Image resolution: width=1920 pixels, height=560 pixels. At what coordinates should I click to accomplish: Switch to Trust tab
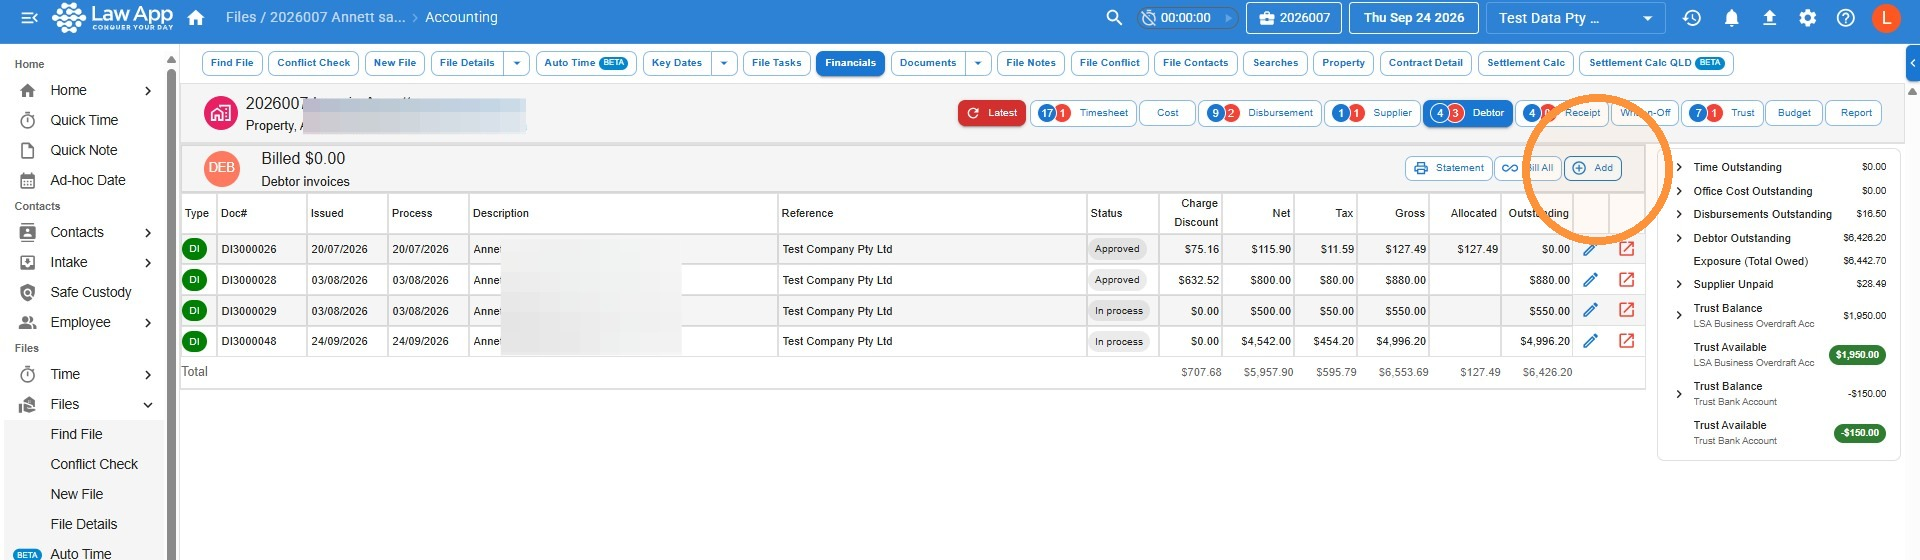[x=1722, y=113]
